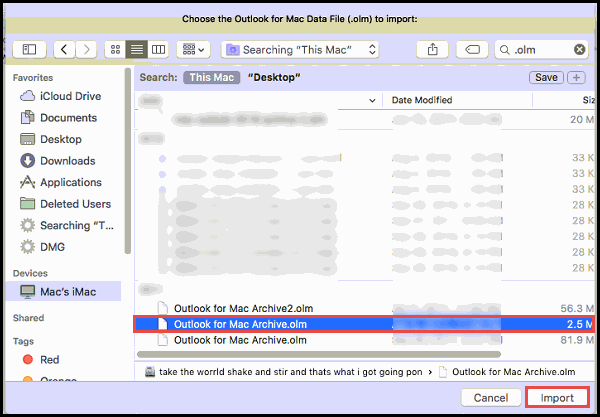This screenshot has height=417, width=600.
Task: Click the magnifier search icon
Action: coord(505,50)
